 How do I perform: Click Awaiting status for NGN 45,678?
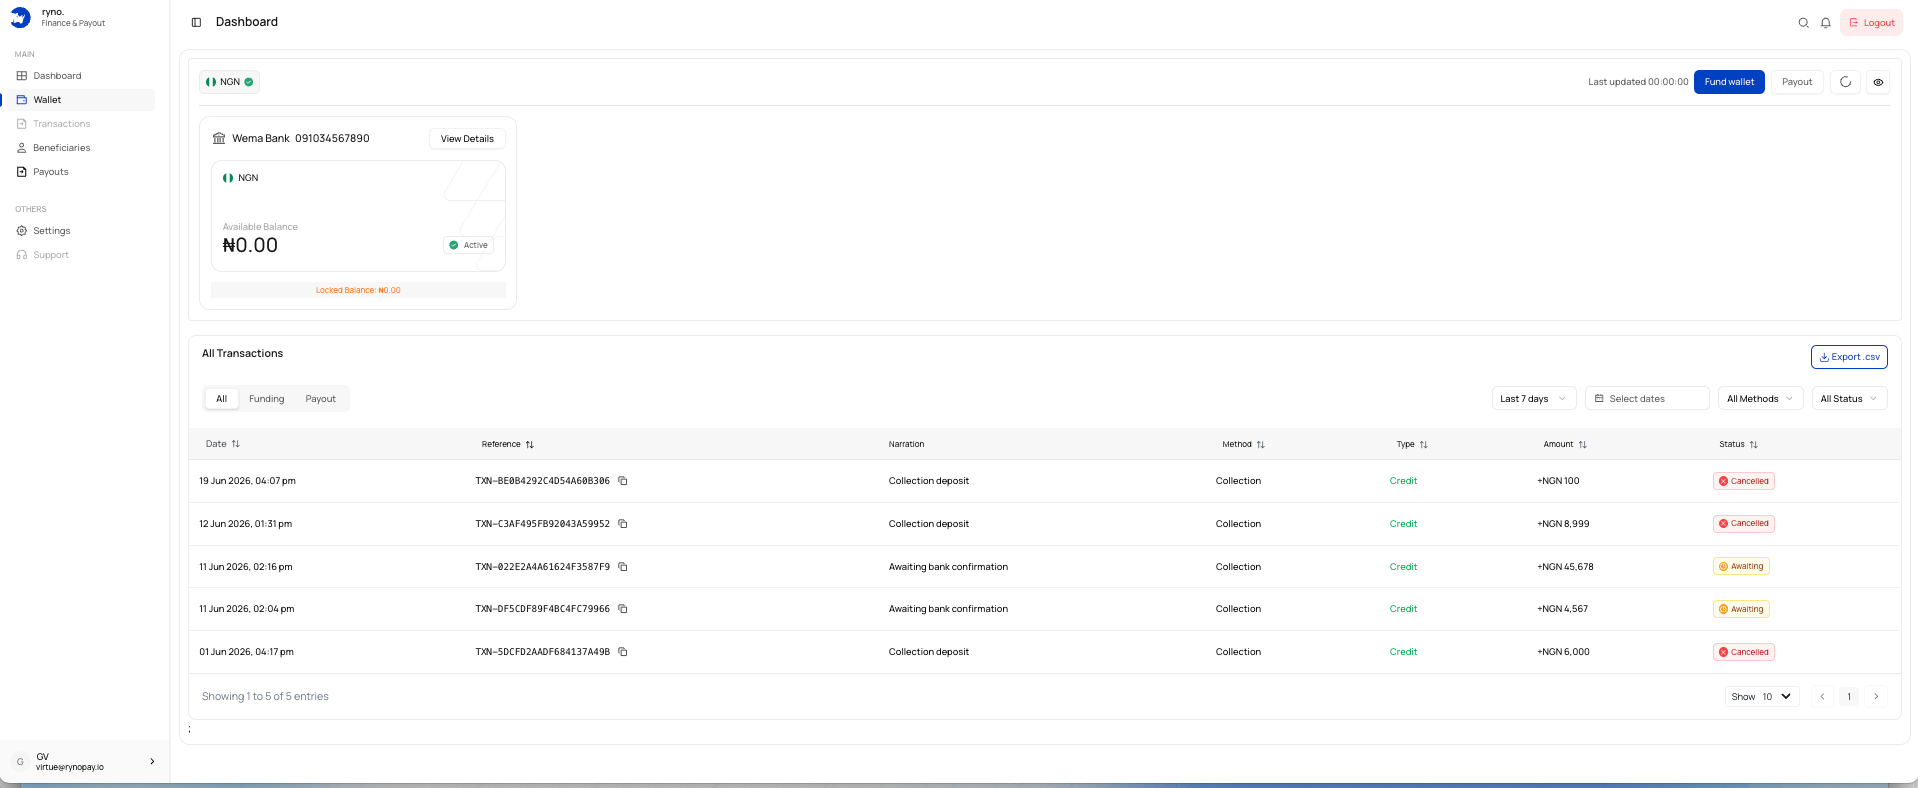[1741, 567]
